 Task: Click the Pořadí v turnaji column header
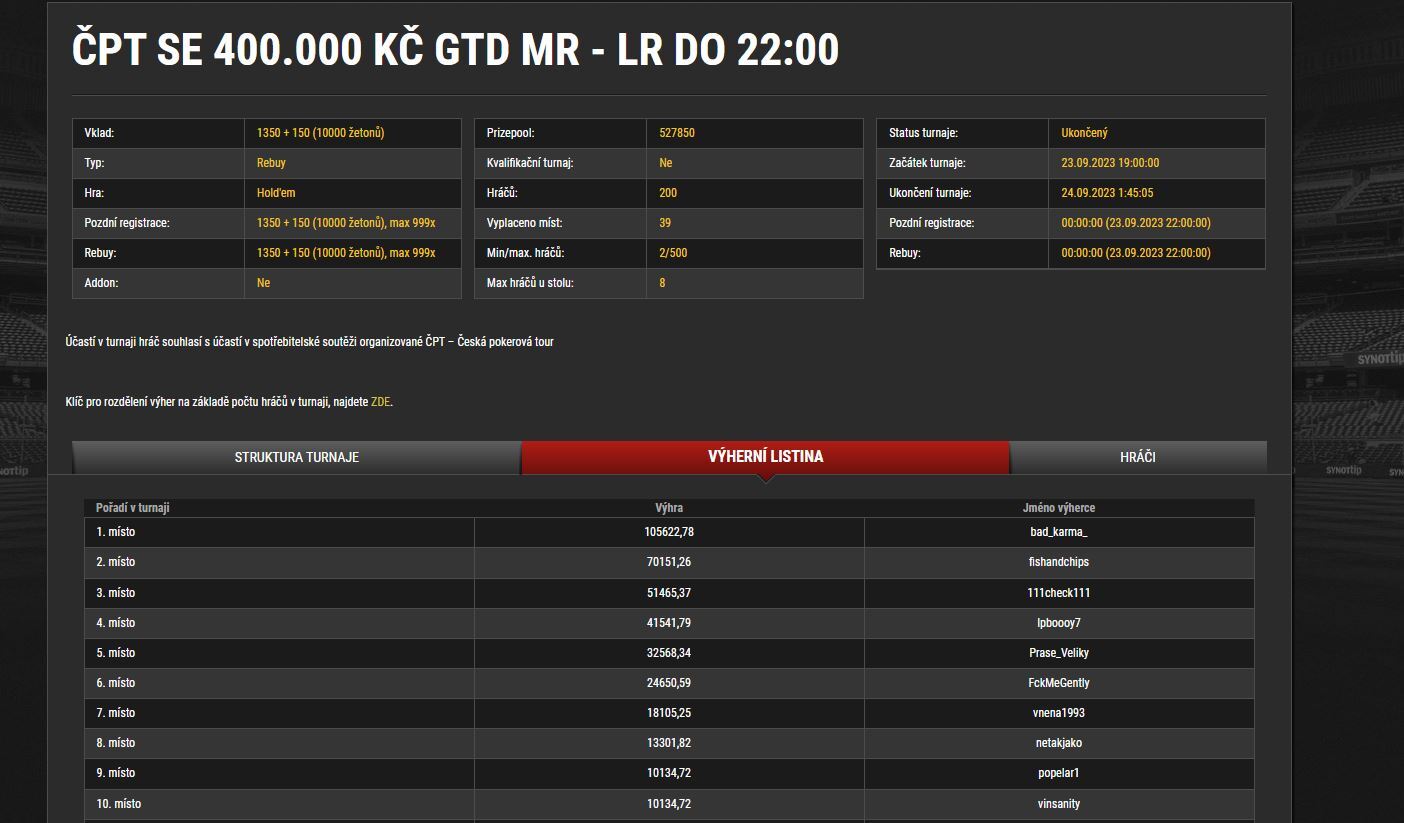coord(133,508)
